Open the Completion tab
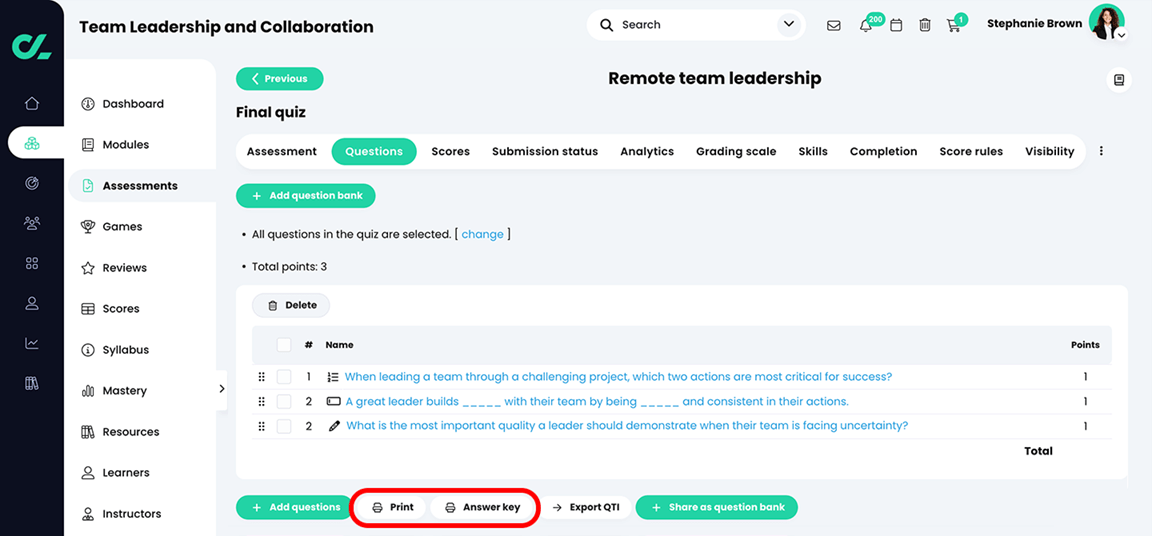Viewport: 1152px width, 536px height. coord(883,151)
